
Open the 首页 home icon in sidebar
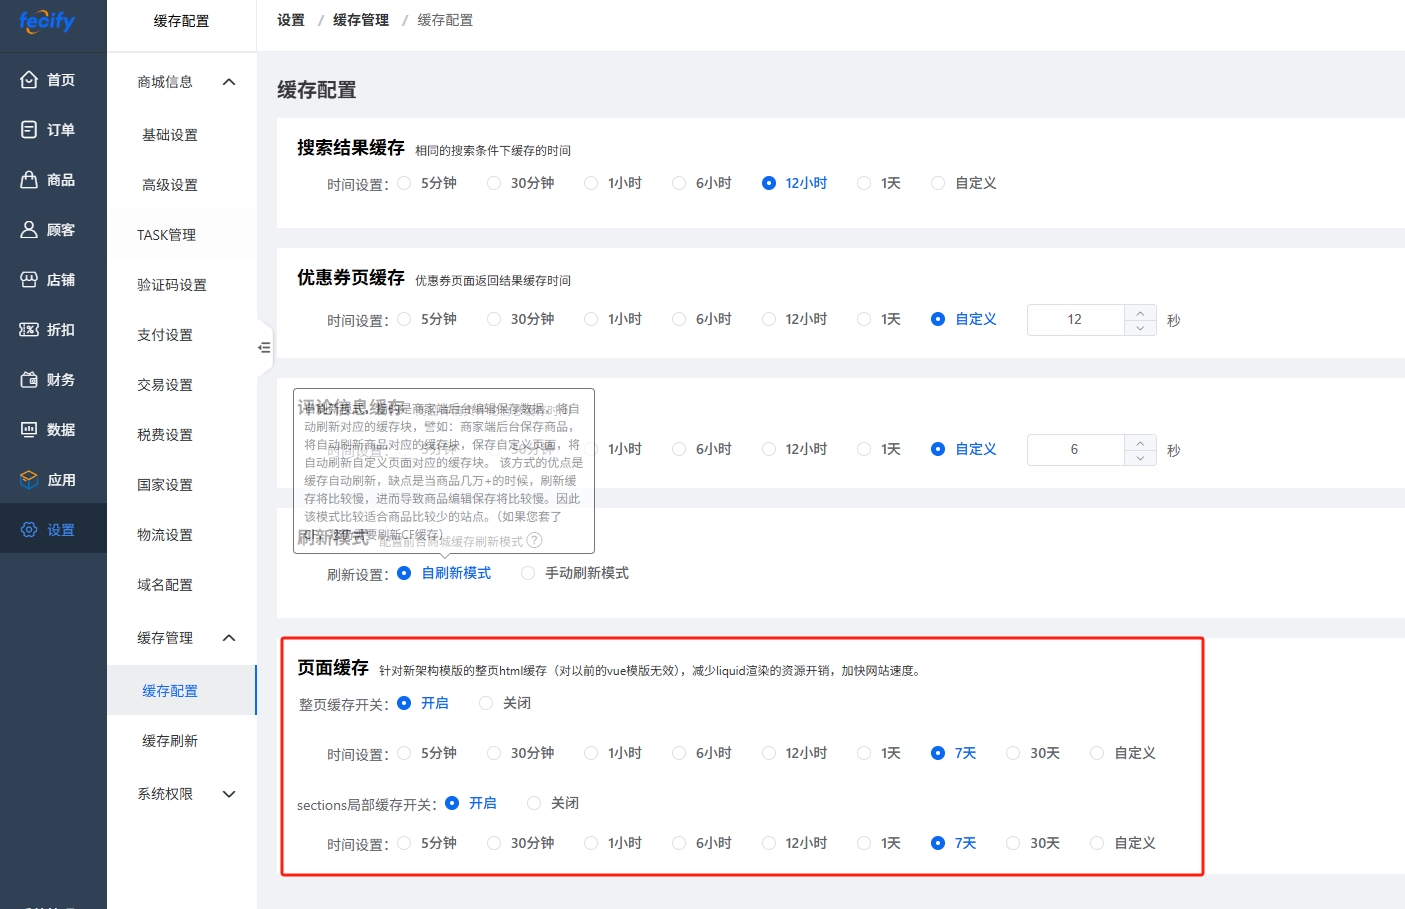coord(29,80)
